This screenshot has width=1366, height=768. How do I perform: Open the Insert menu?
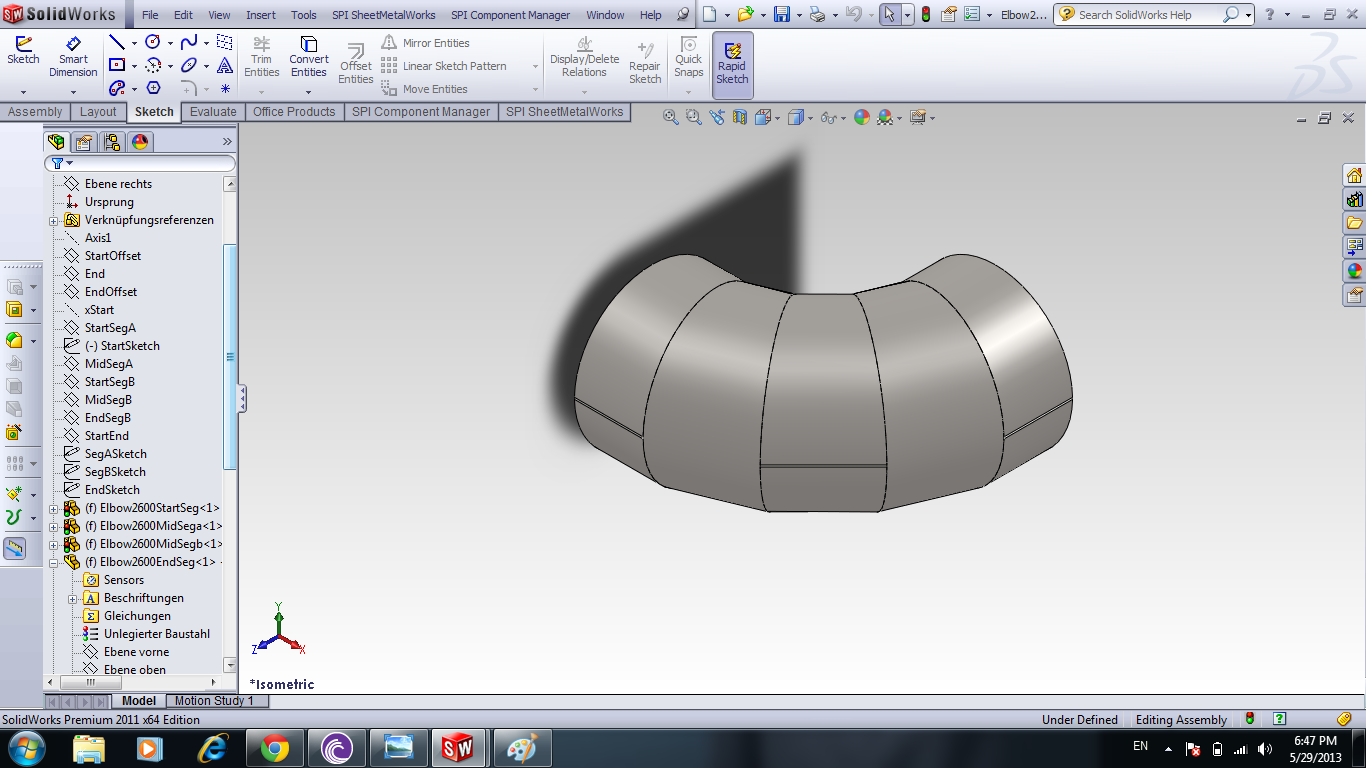(x=260, y=15)
